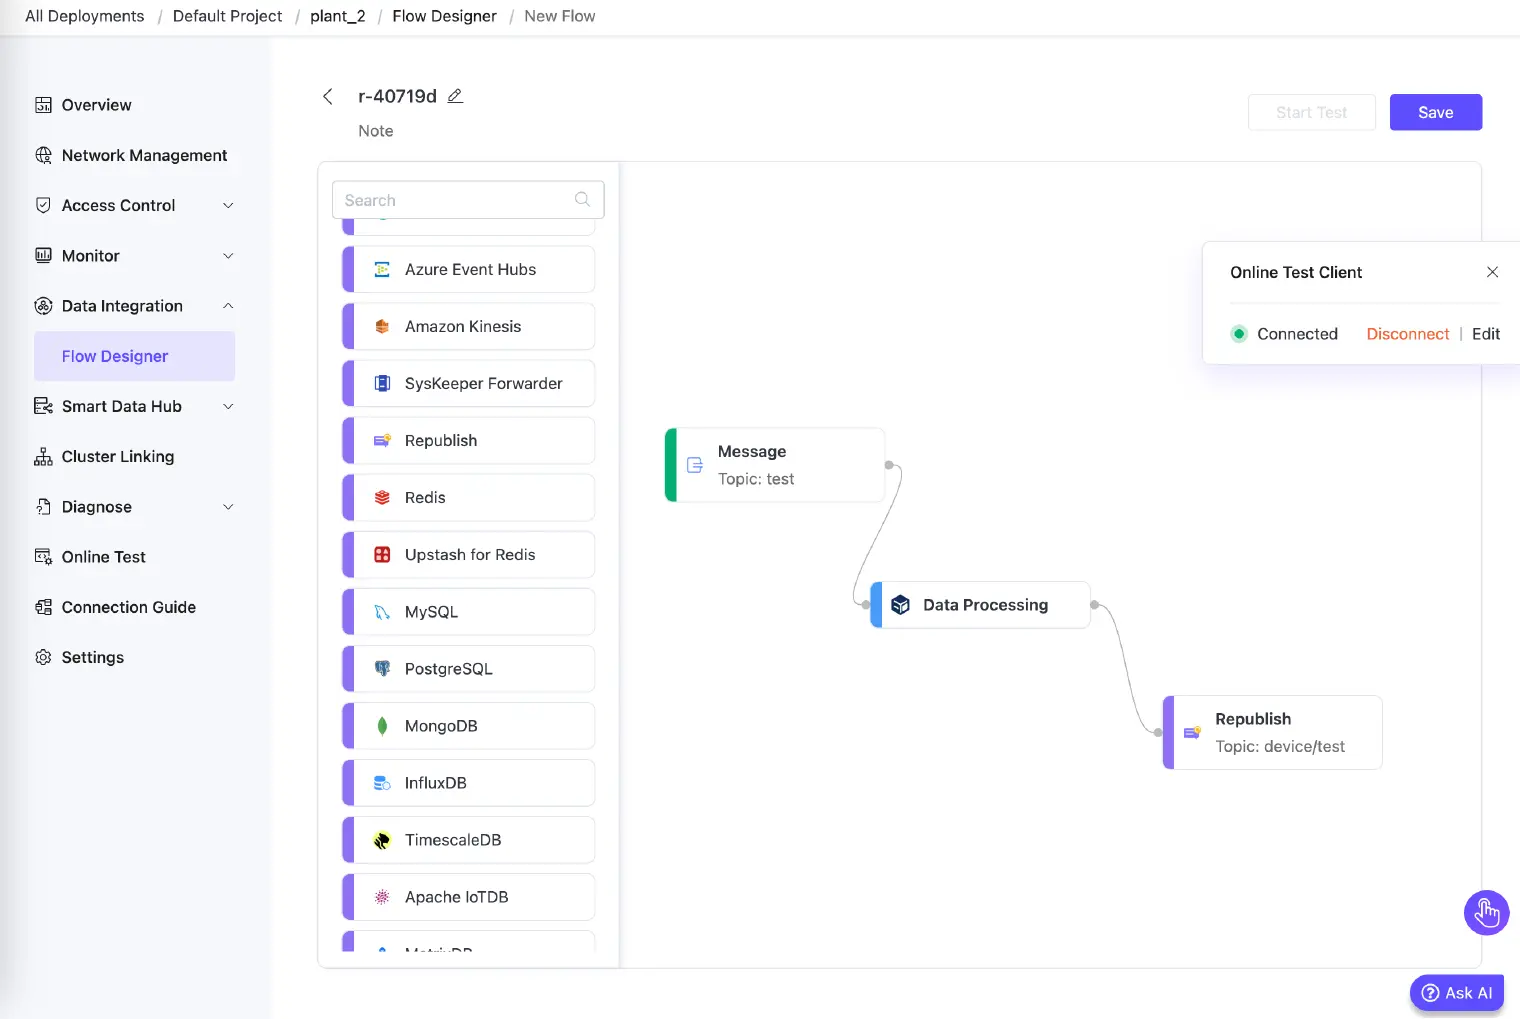Screen dimensions: 1520x1019
Task: Click the TimescaleDB icon
Action: 382,840
